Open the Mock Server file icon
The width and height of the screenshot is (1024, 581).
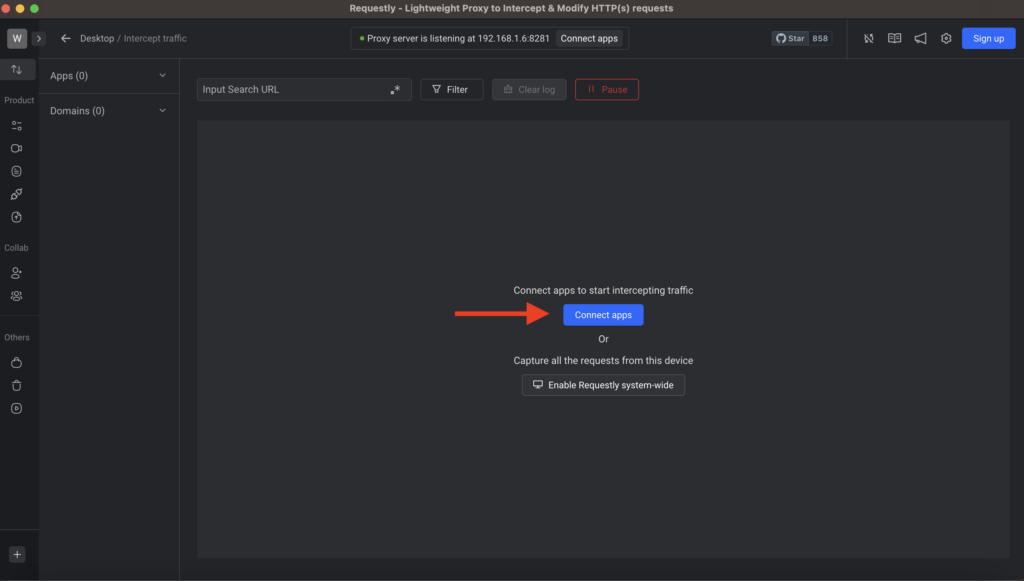pos(18,170)
